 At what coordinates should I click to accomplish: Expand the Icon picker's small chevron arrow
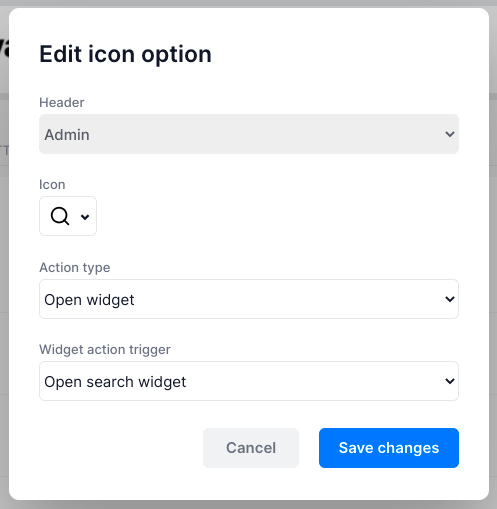point(85,217)
